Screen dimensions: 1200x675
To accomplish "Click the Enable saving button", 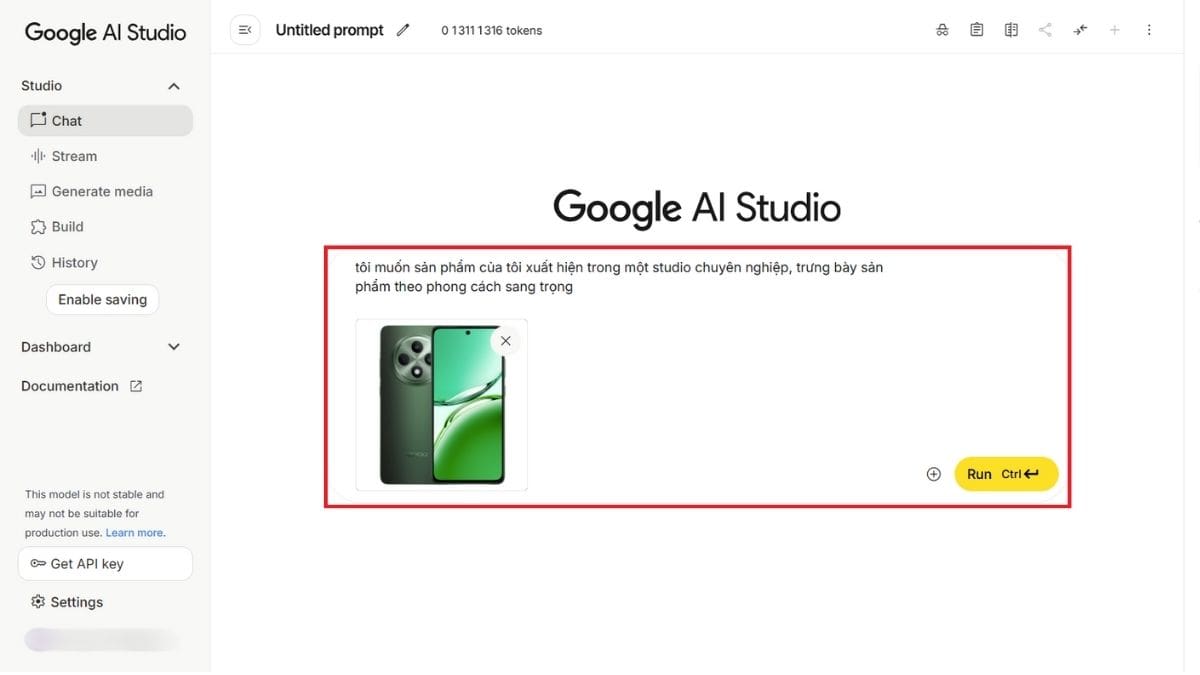I will pyautogui.click(x=102, y=299).
